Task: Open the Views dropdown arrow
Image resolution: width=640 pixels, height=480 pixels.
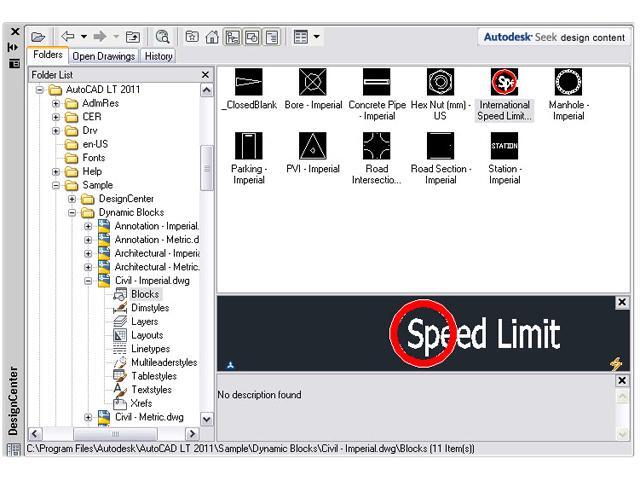Action: tap(317, 37)
